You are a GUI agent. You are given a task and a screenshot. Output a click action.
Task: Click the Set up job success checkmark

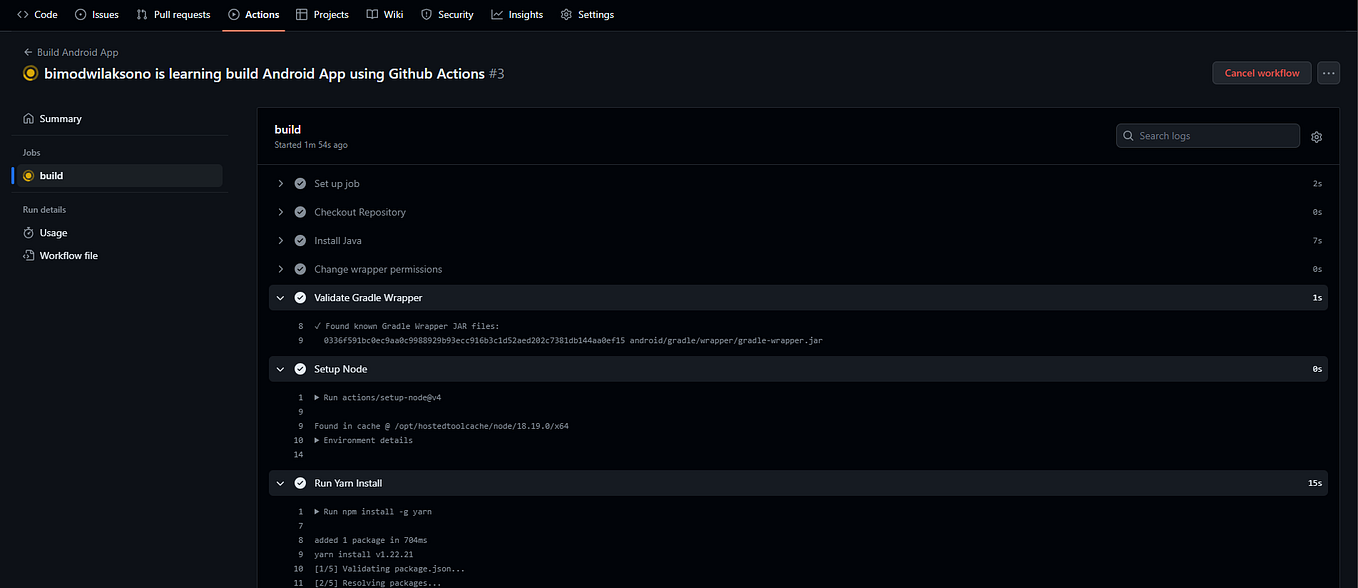pyautogui.click(x=300, y=183)
